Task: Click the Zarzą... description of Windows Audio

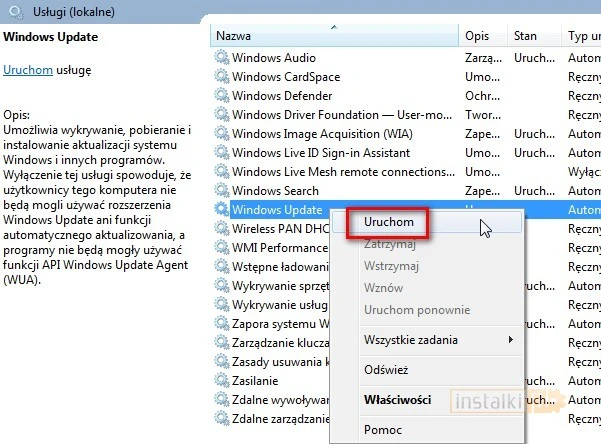Action: [483, 58]
